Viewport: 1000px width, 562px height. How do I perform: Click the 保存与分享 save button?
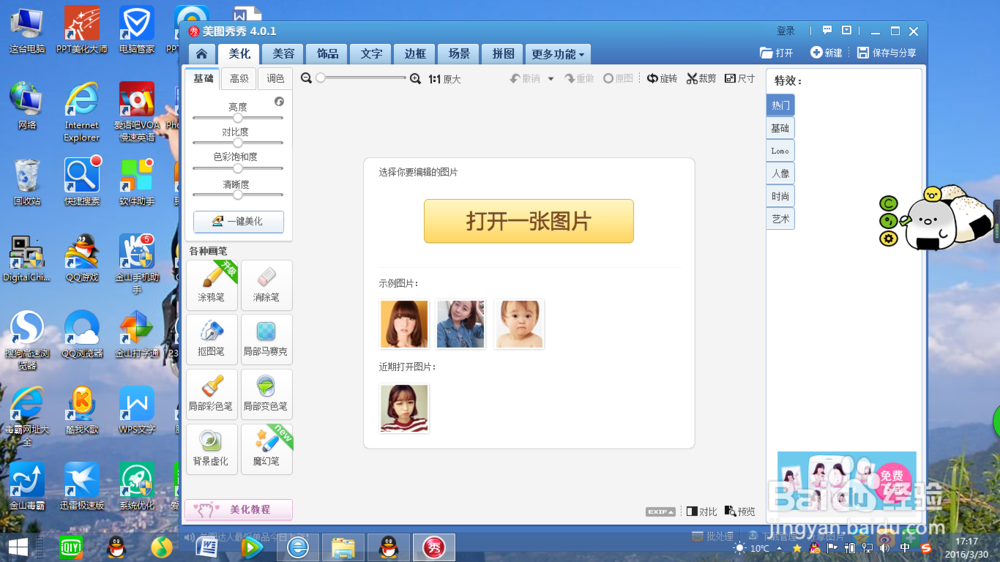coord(886,53)
